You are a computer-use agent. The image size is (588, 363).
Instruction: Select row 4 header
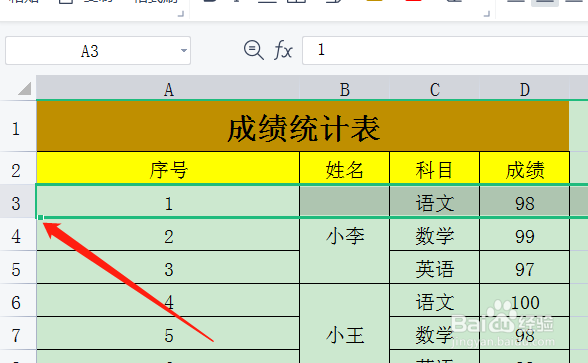coord(18,235)
